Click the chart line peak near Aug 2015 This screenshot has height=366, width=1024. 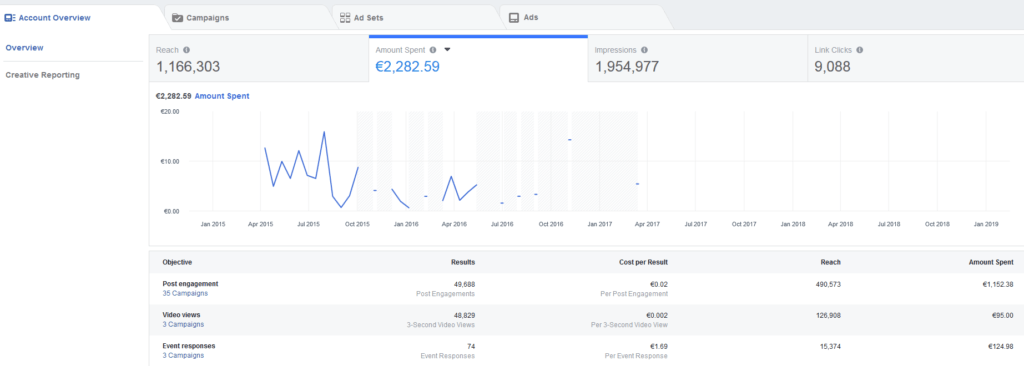coord(324,133)
